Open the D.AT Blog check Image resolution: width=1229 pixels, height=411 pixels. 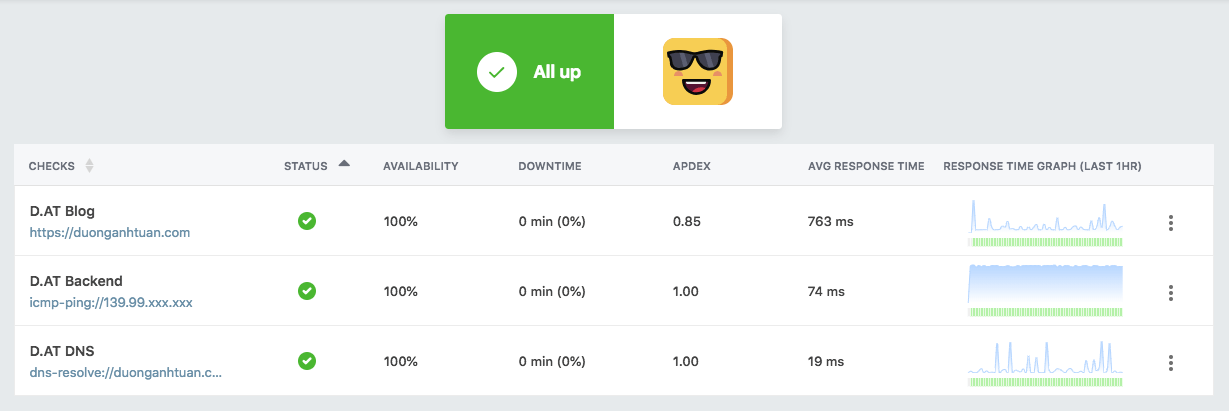(x=62, y=212)
